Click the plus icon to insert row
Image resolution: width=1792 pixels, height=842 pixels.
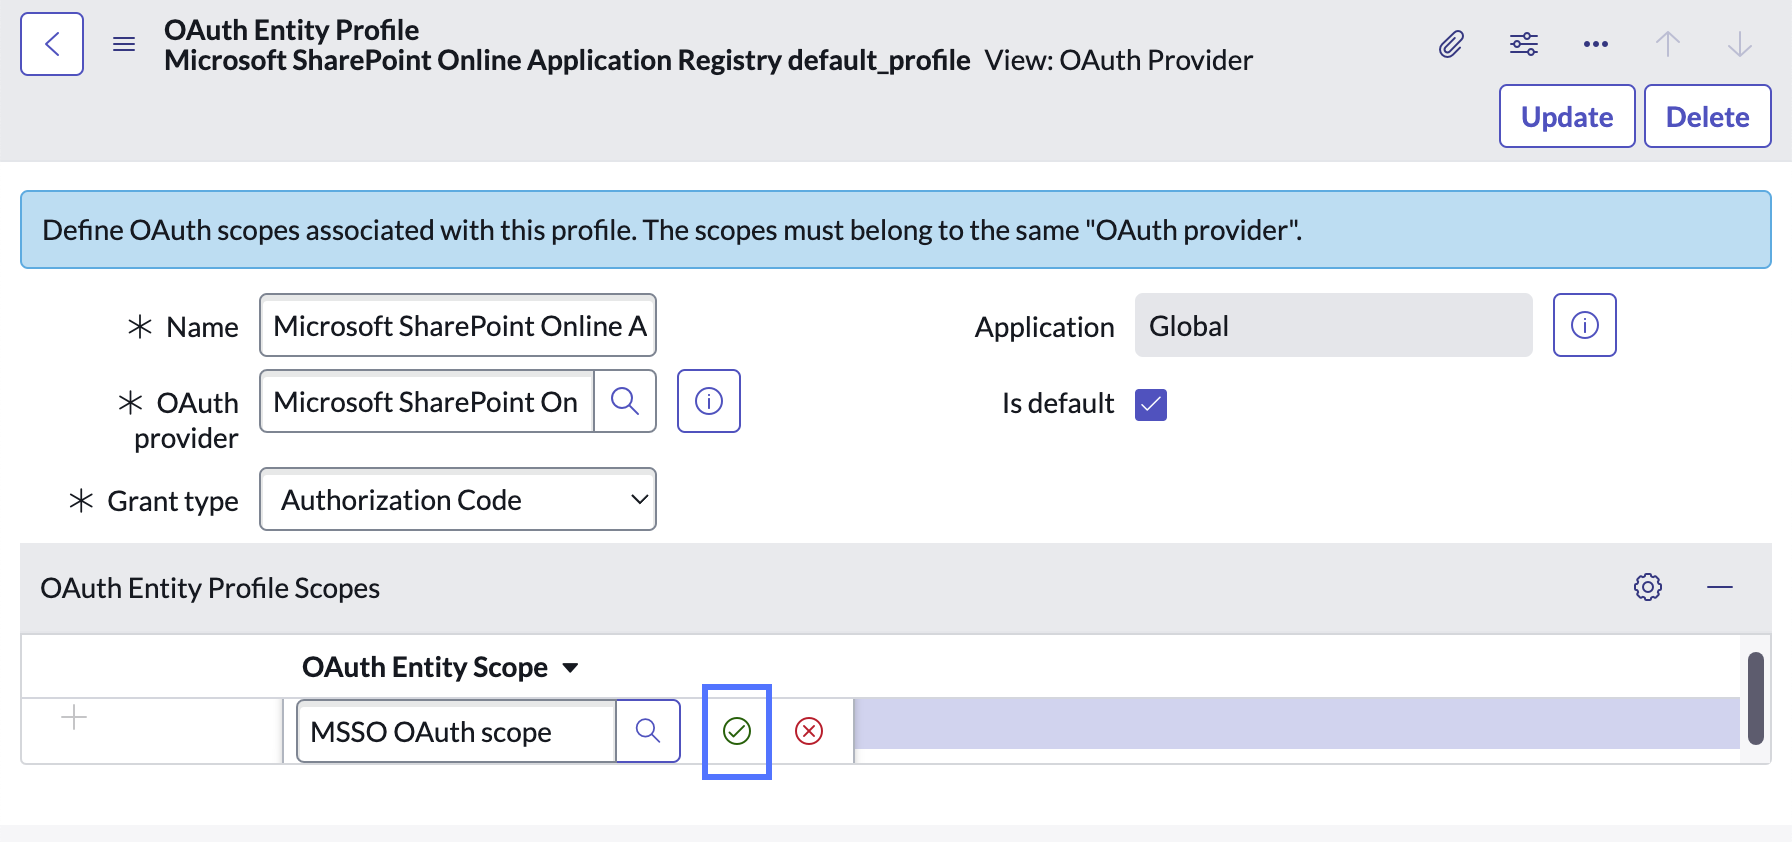click(74, 717)
